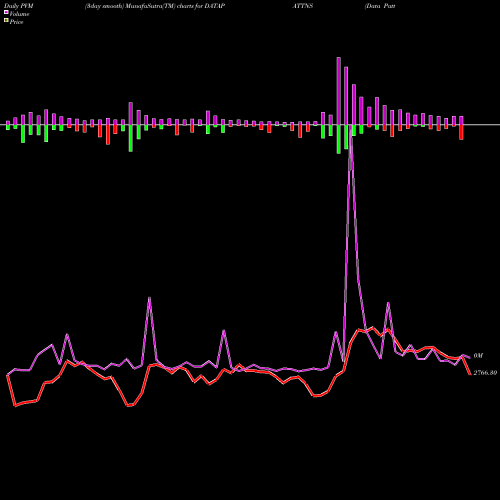Click the 'Daily PVM' title text
This screenshot has height=500, width=500.
(x=19, y=6)
